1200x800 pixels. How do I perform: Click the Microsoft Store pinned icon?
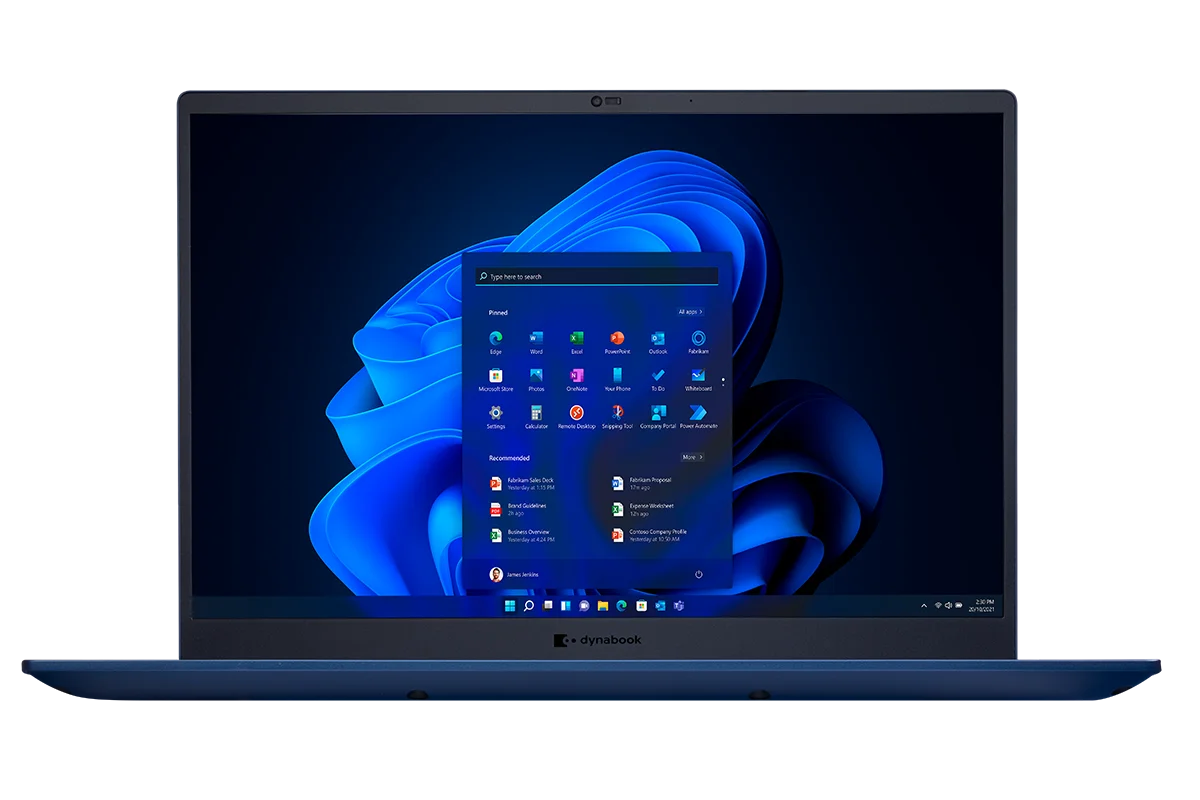click(x=496, y=376)
